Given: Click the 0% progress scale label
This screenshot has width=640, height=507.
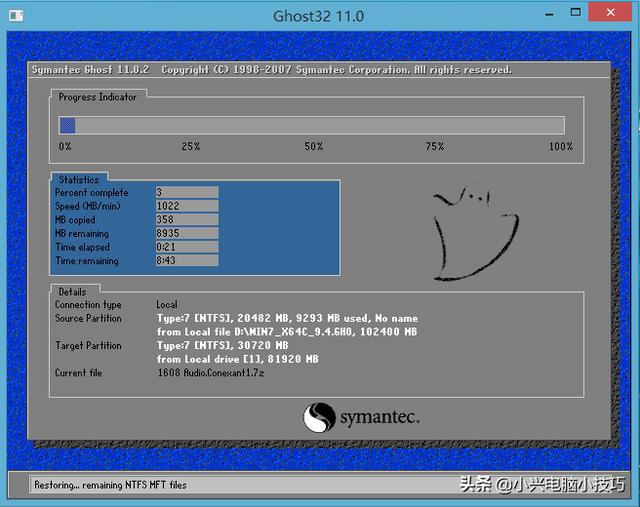Looking at the screenshot, I should pyautogui.click(x=65, y=147).
